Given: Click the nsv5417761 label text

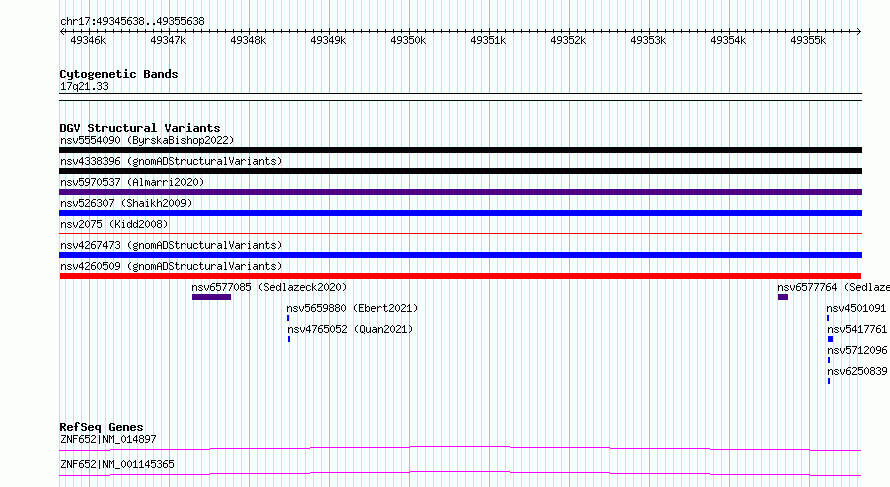Looking at the screenshot, I should pyautogui.click(x=857, y=329).
